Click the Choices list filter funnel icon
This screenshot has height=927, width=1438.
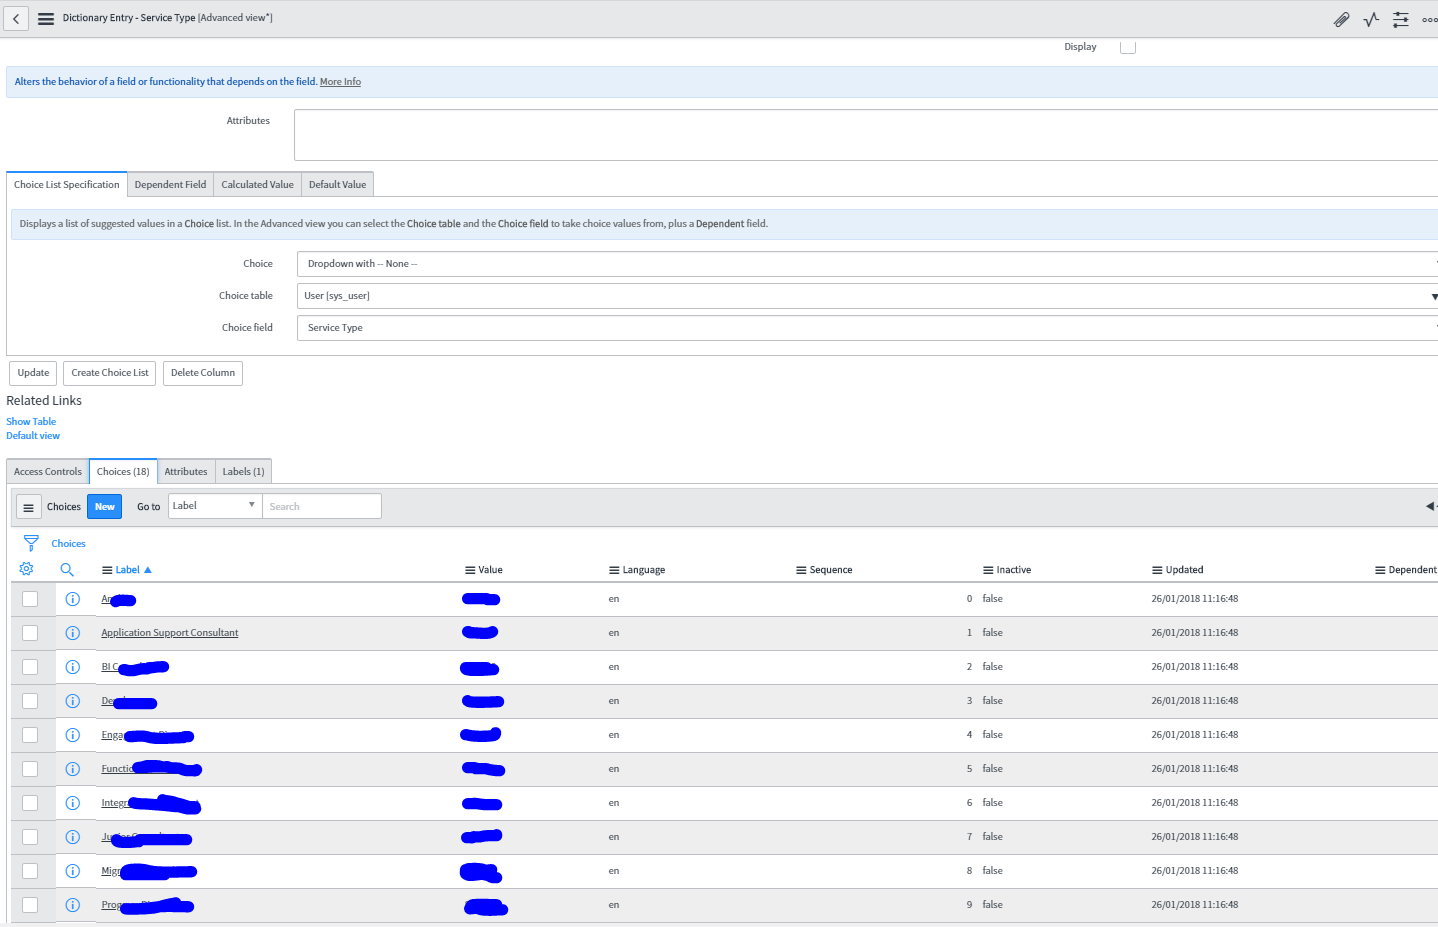(x=31, y=543)
